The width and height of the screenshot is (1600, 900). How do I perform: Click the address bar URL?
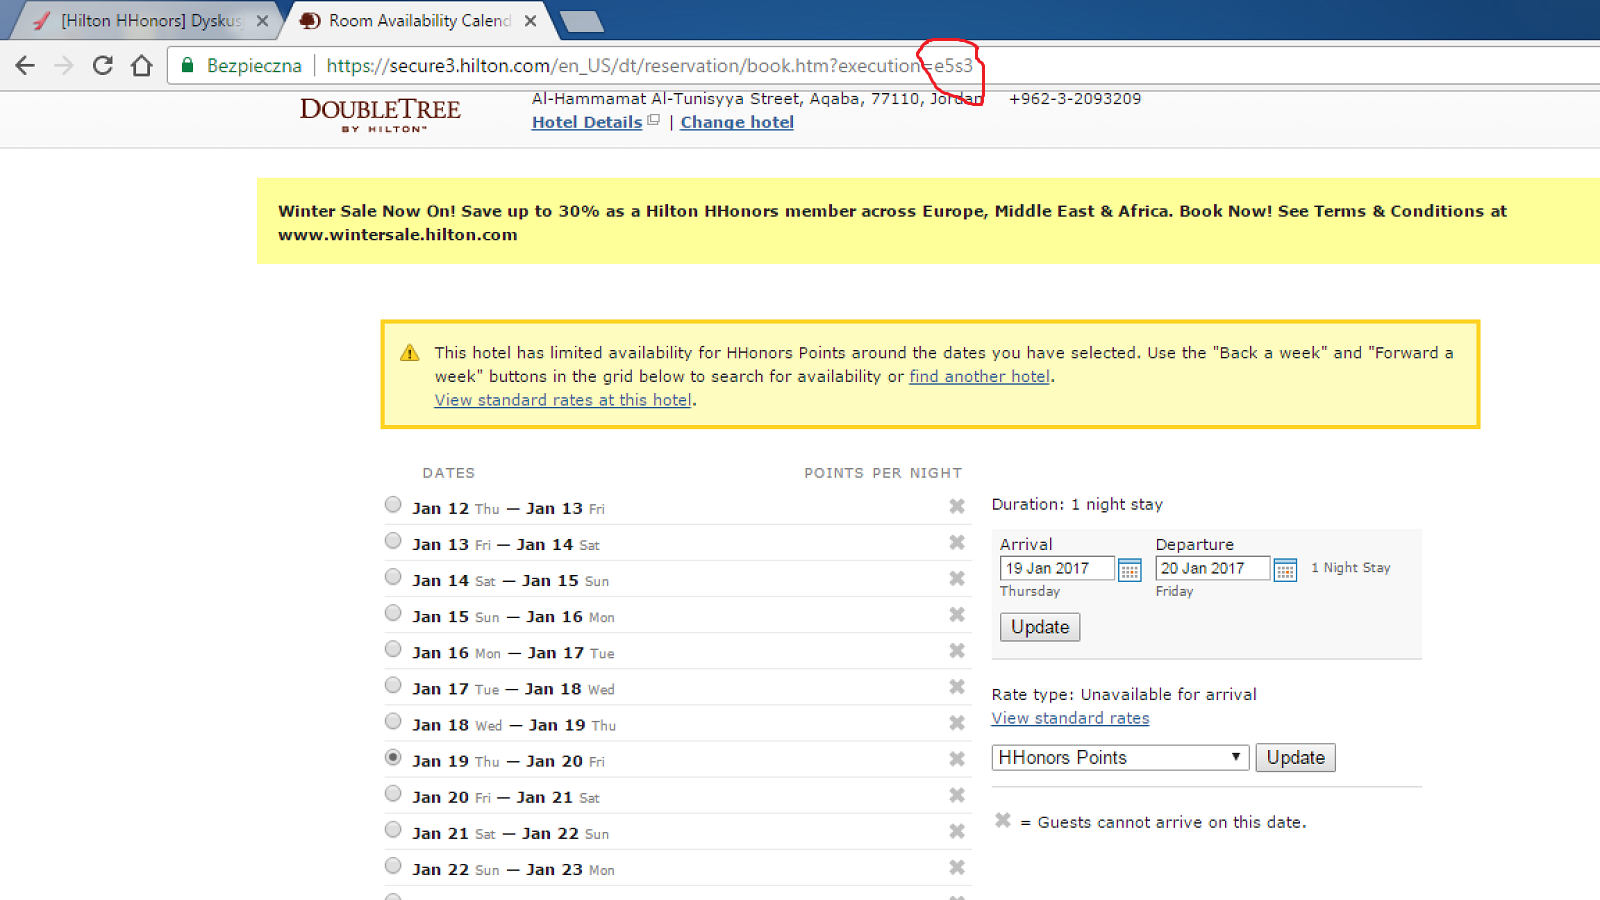(x=650, y=66)
